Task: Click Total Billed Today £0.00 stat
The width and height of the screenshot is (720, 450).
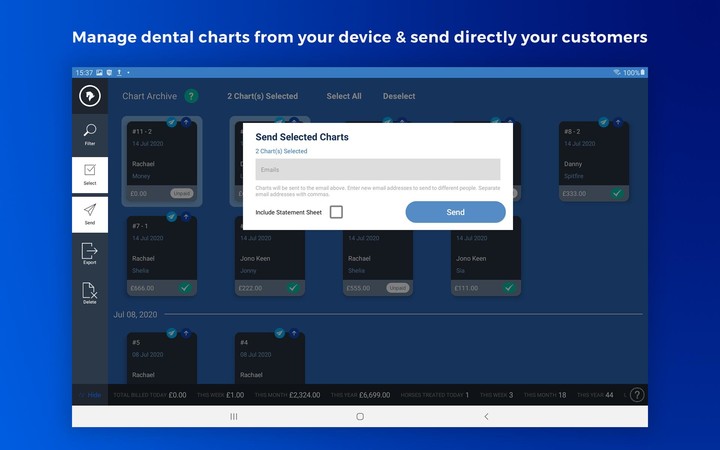Action: coord(150,395)
